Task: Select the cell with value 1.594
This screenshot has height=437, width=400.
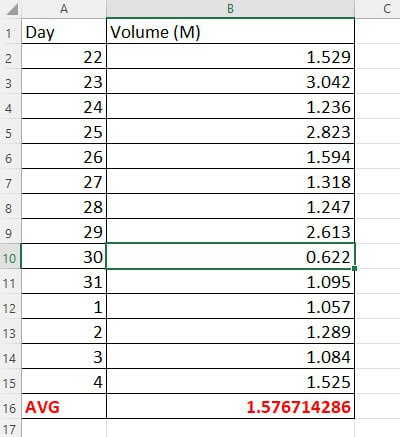Action: pos(230,156)
